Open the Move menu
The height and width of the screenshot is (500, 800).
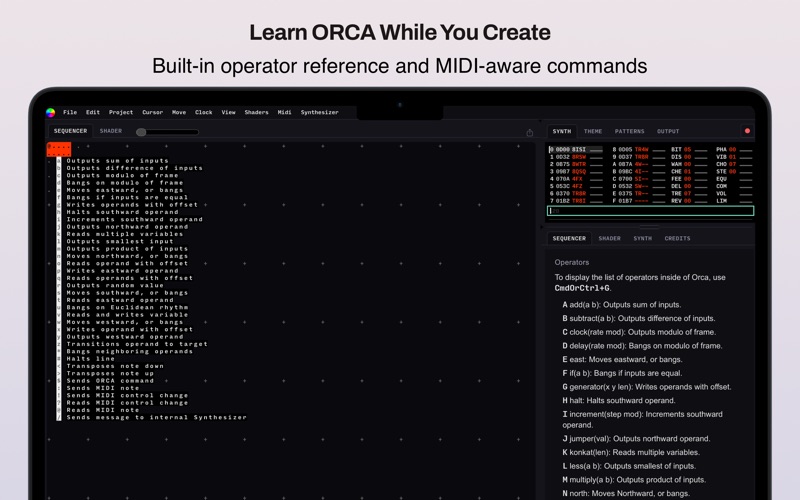point(179,112)
